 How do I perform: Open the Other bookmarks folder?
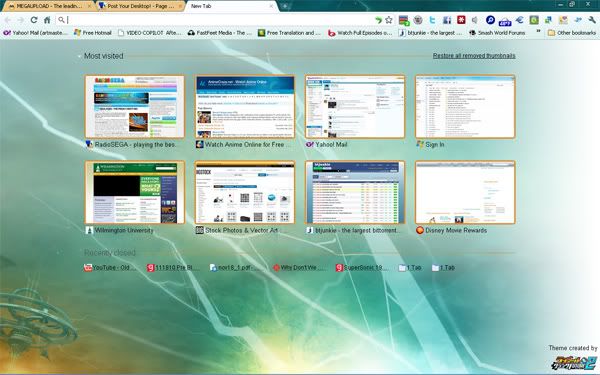(572, 33)
